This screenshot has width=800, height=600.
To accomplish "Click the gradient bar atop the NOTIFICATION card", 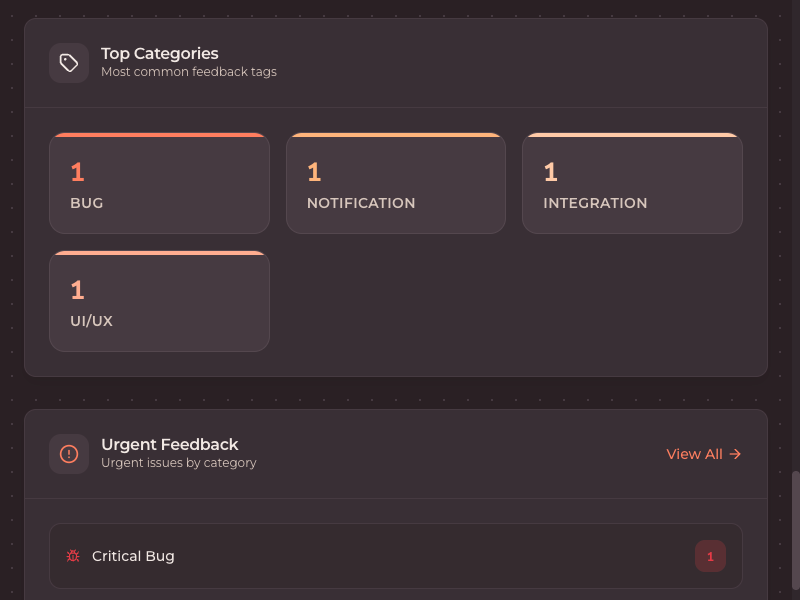I will coord(395,133).
